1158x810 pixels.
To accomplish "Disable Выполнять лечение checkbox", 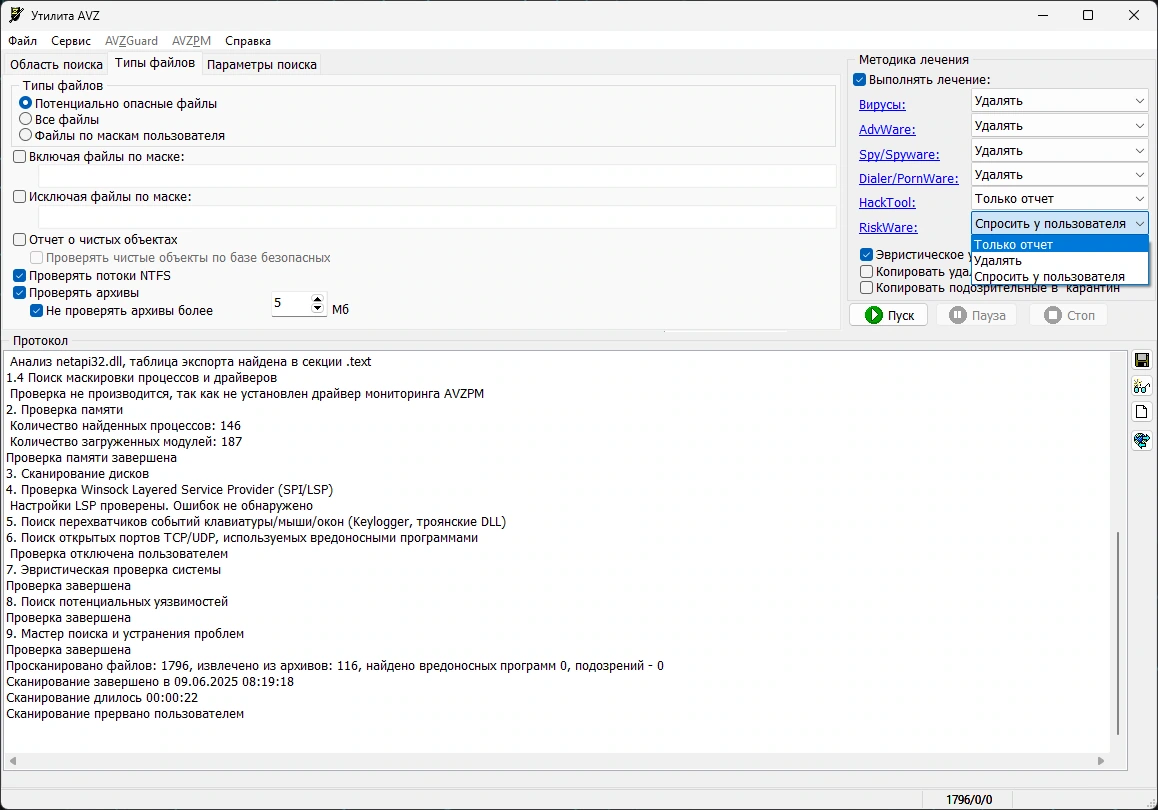I will [x=860, y=80].
